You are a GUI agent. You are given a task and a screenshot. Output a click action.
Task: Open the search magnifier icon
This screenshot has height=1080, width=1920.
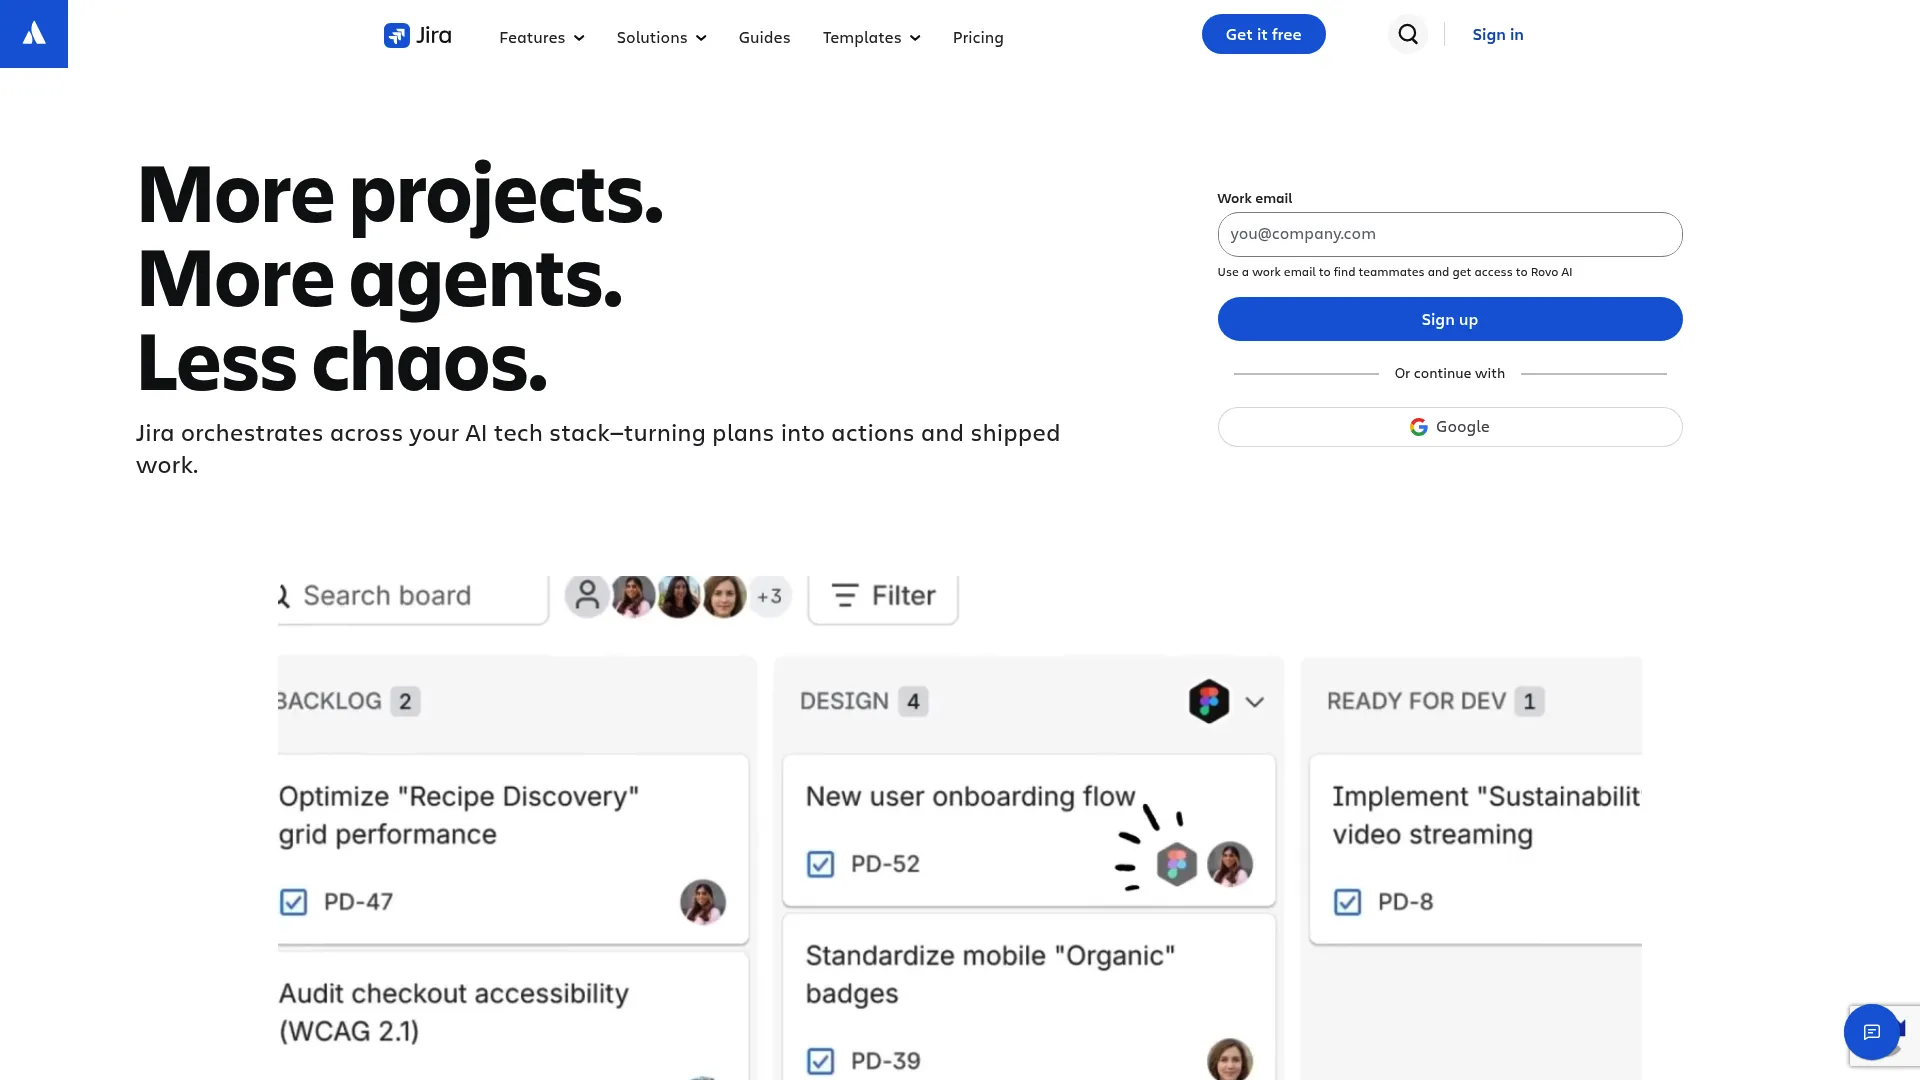1408,34
